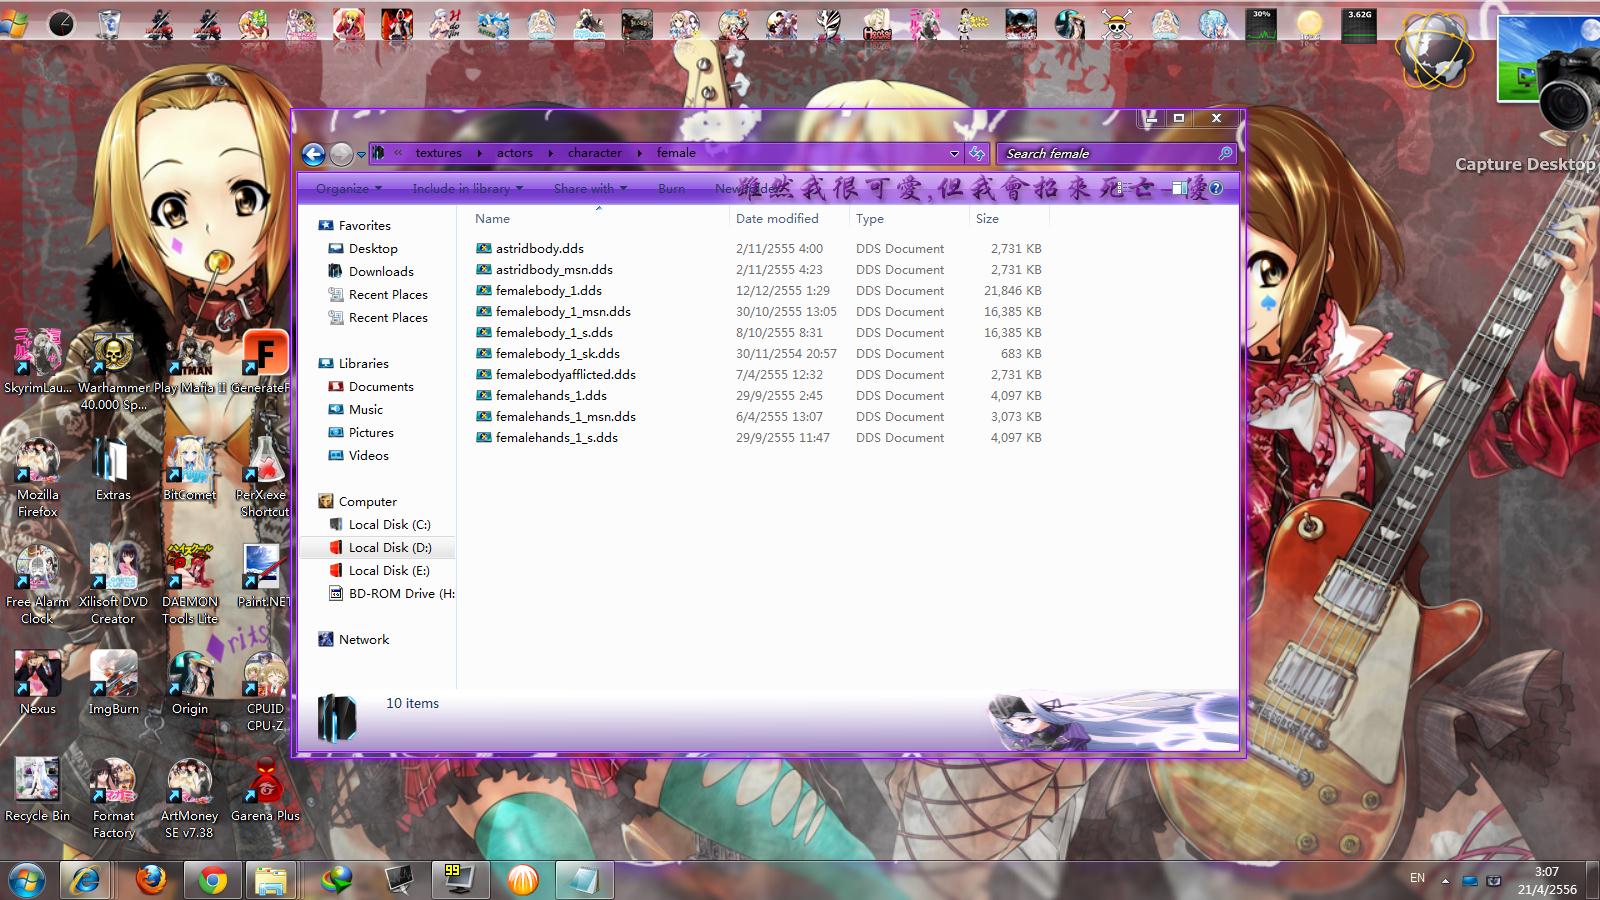Open Firefox from the taskbar
This screenshot has width=1600, height=900.
152,881
